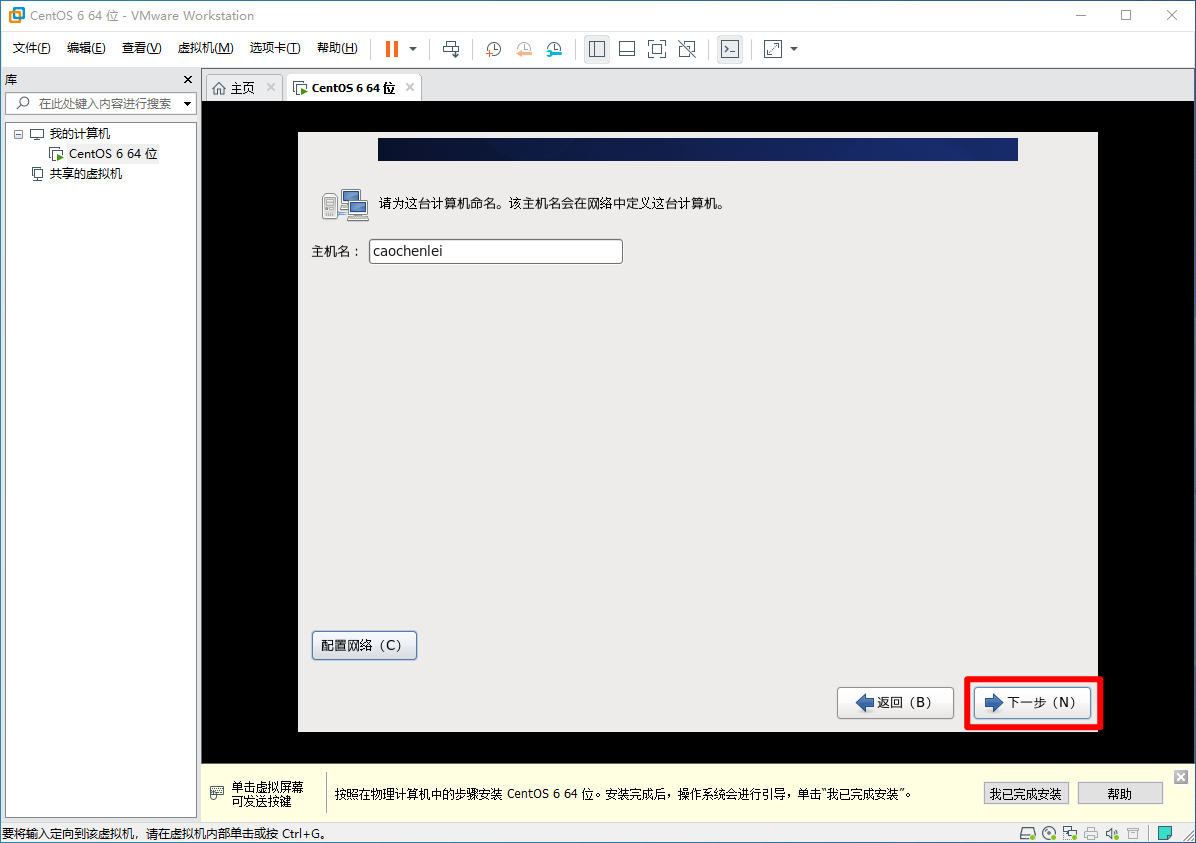Open the stretch display dropdown arrow
The image size is (1196, 843).
[x=794, y=49]
